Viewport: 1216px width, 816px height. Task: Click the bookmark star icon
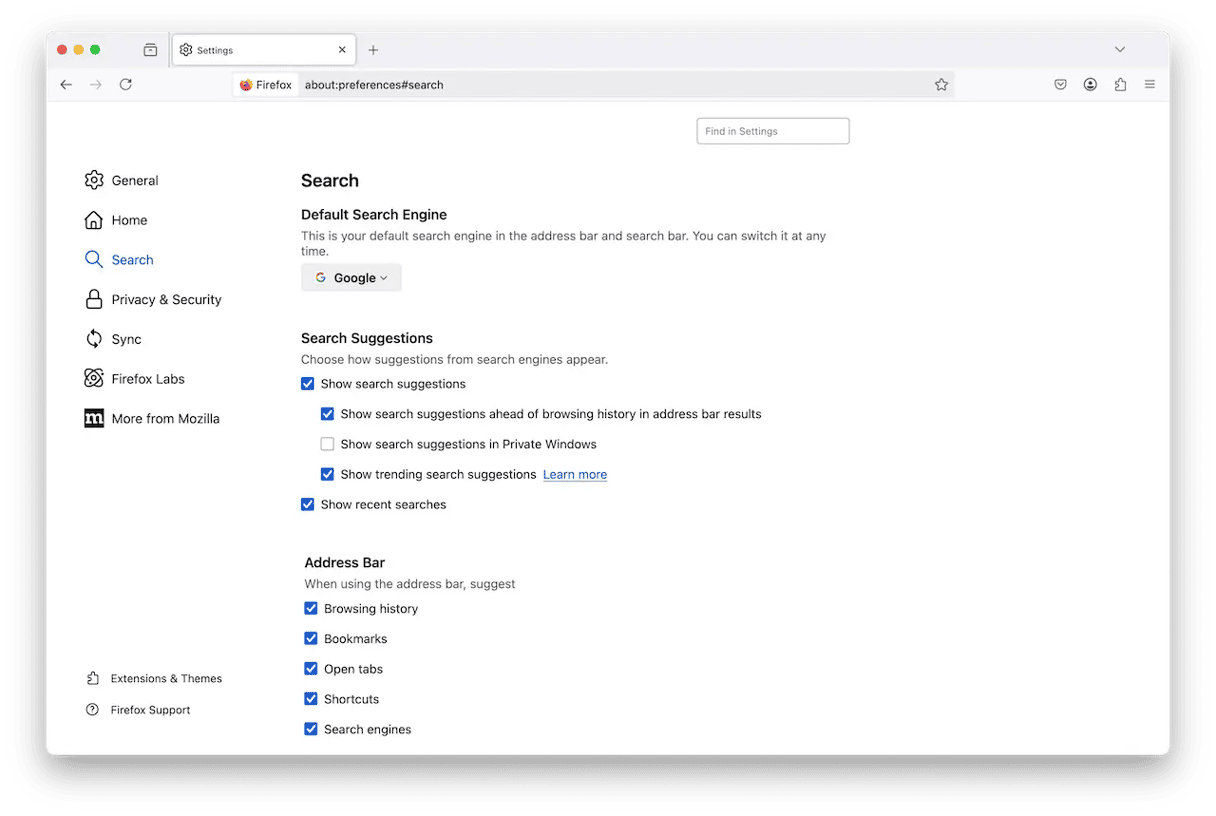click(x=941, y=85)
